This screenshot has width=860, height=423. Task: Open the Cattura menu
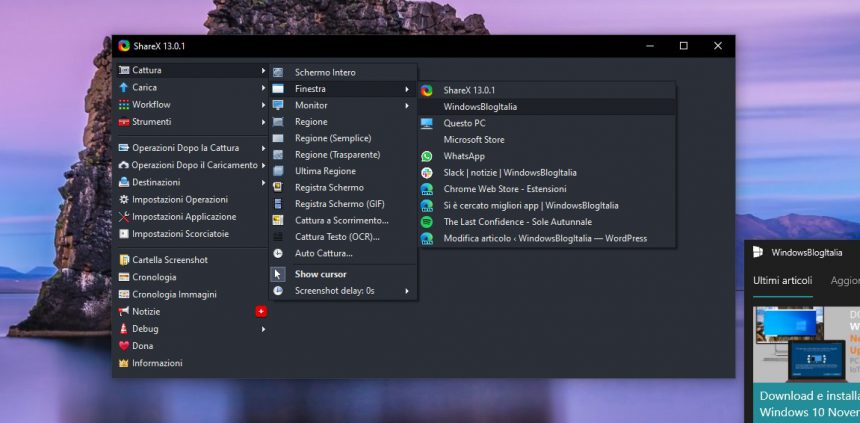(191, 70)
